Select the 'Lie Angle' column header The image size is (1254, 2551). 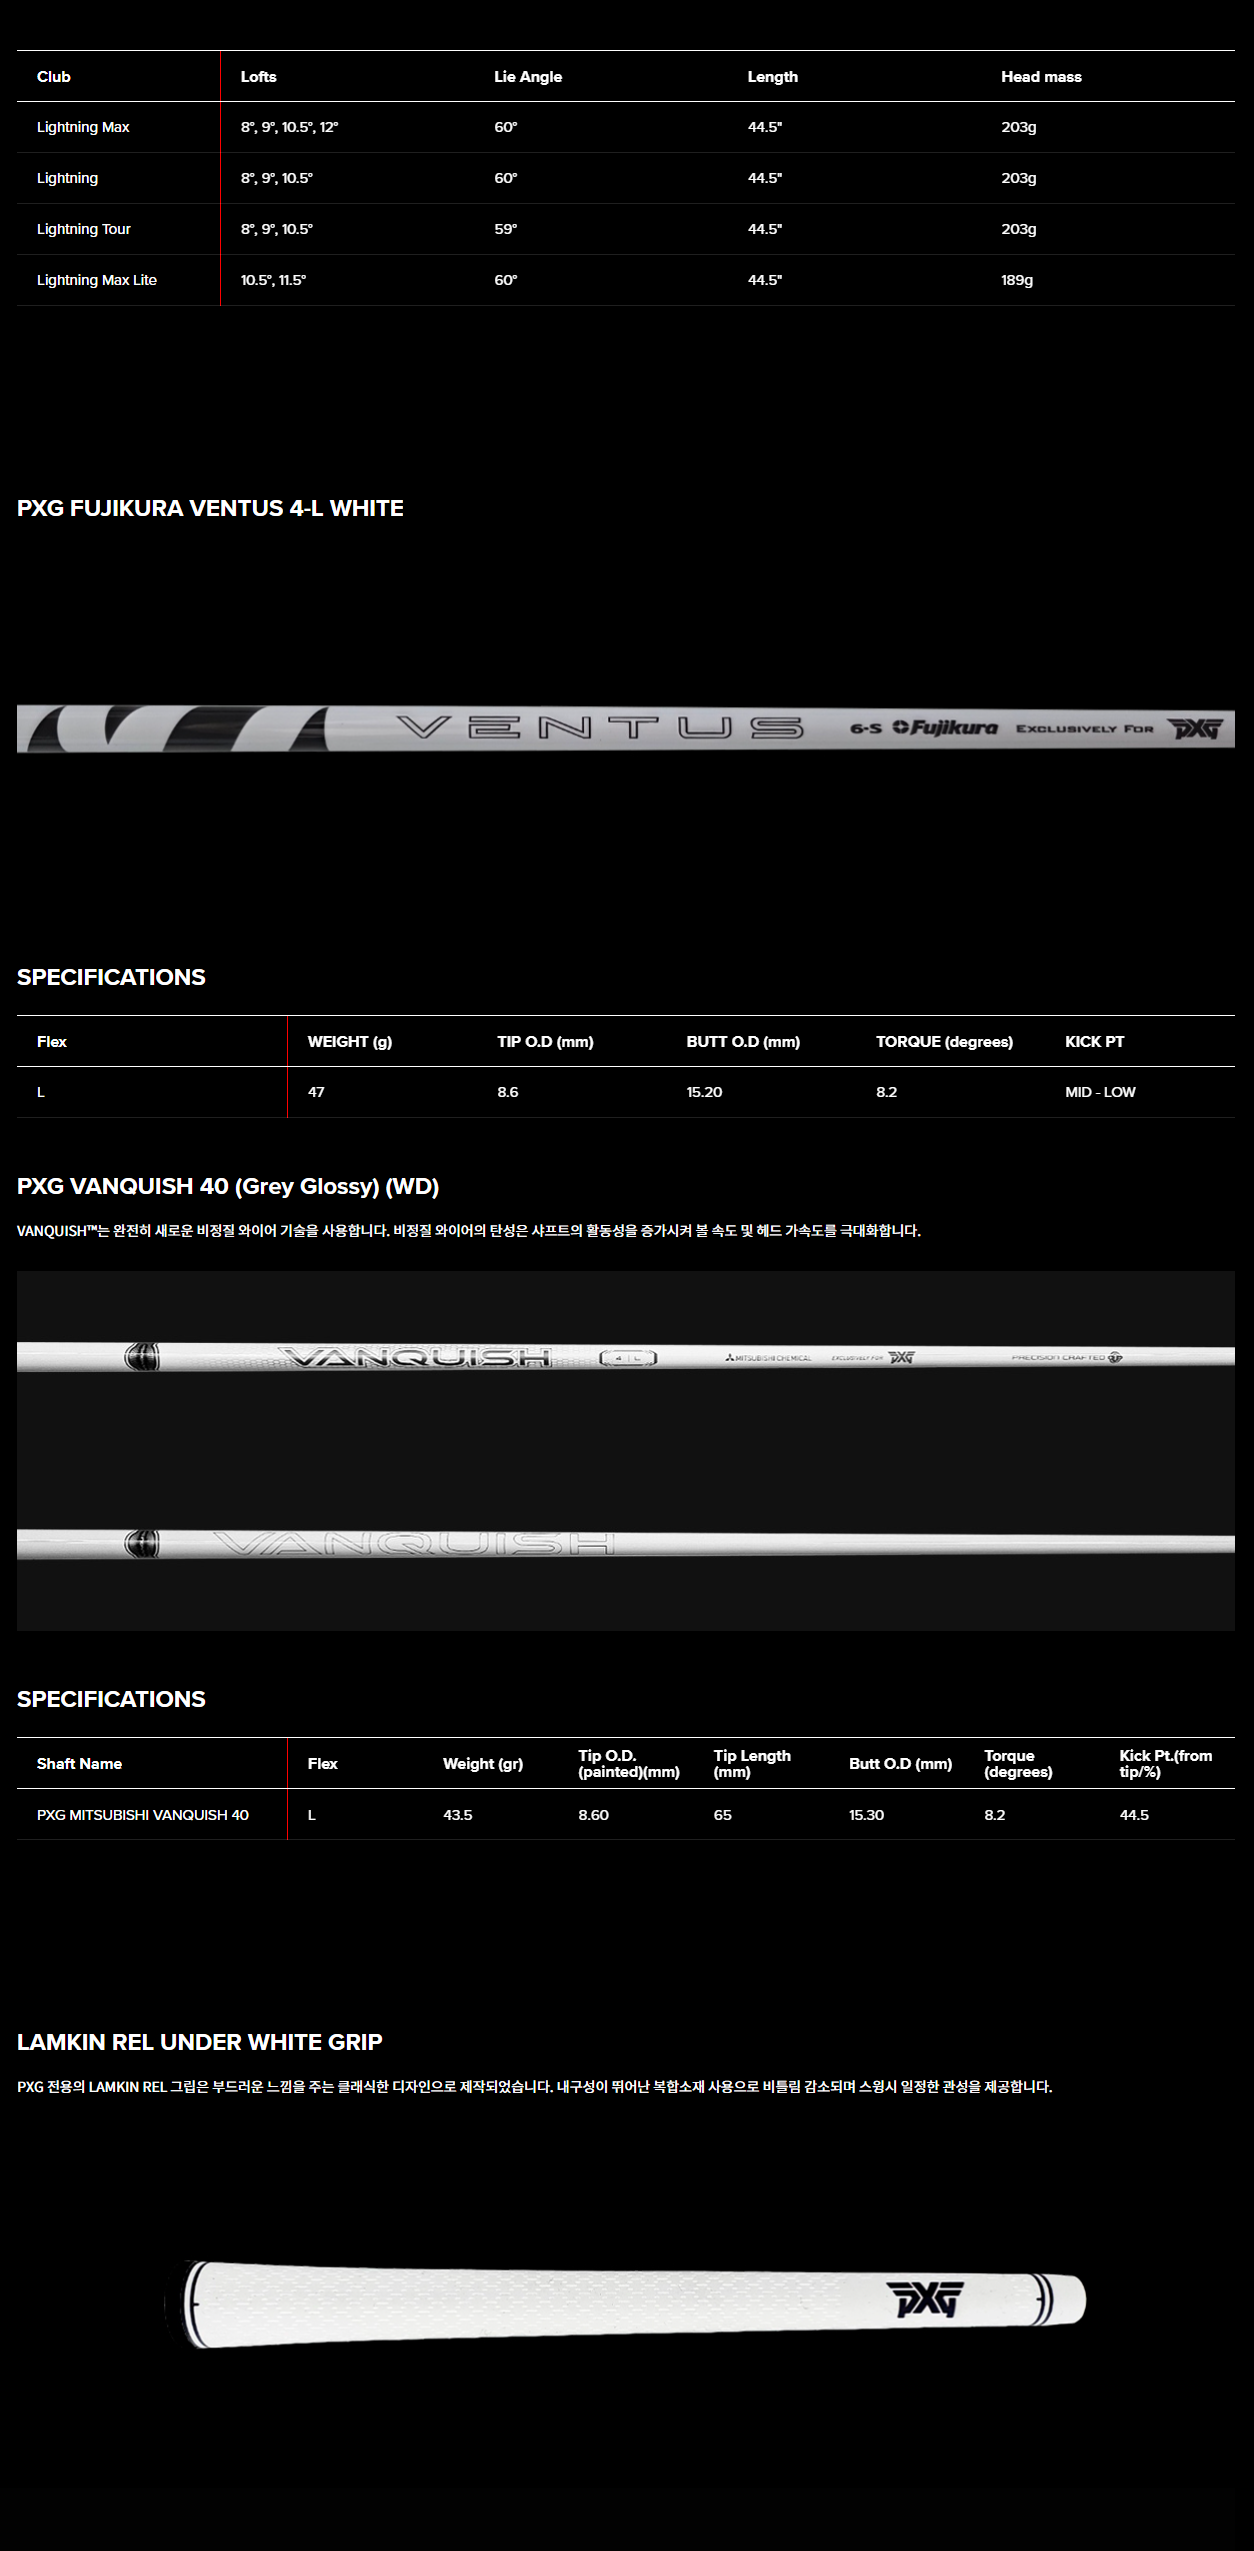[528, 77]
